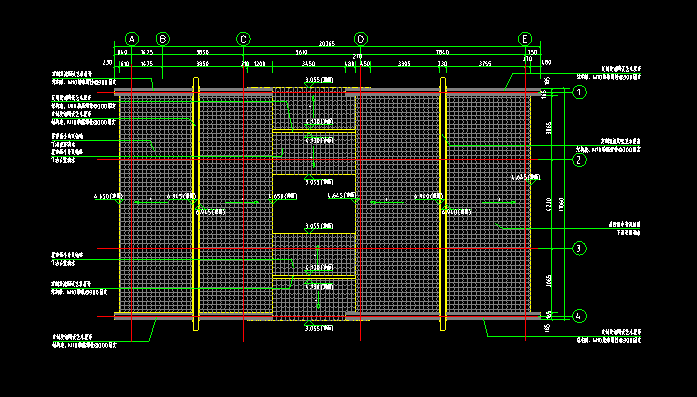Select grid axis bubble 1
Viewport: 697px width, 397px height.
click(579, 92)
